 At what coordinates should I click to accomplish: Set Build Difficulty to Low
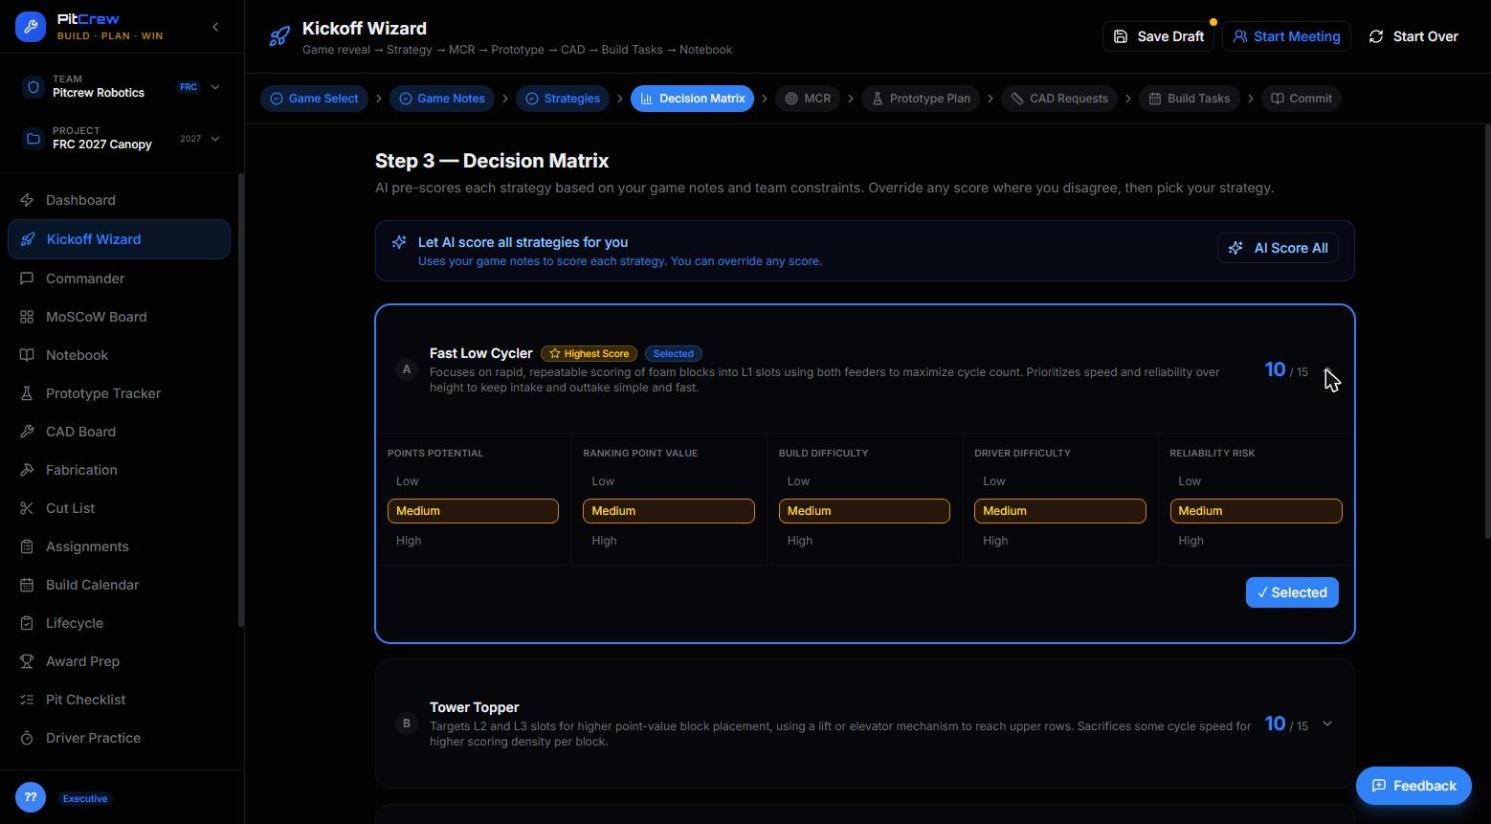click(864, 481)
